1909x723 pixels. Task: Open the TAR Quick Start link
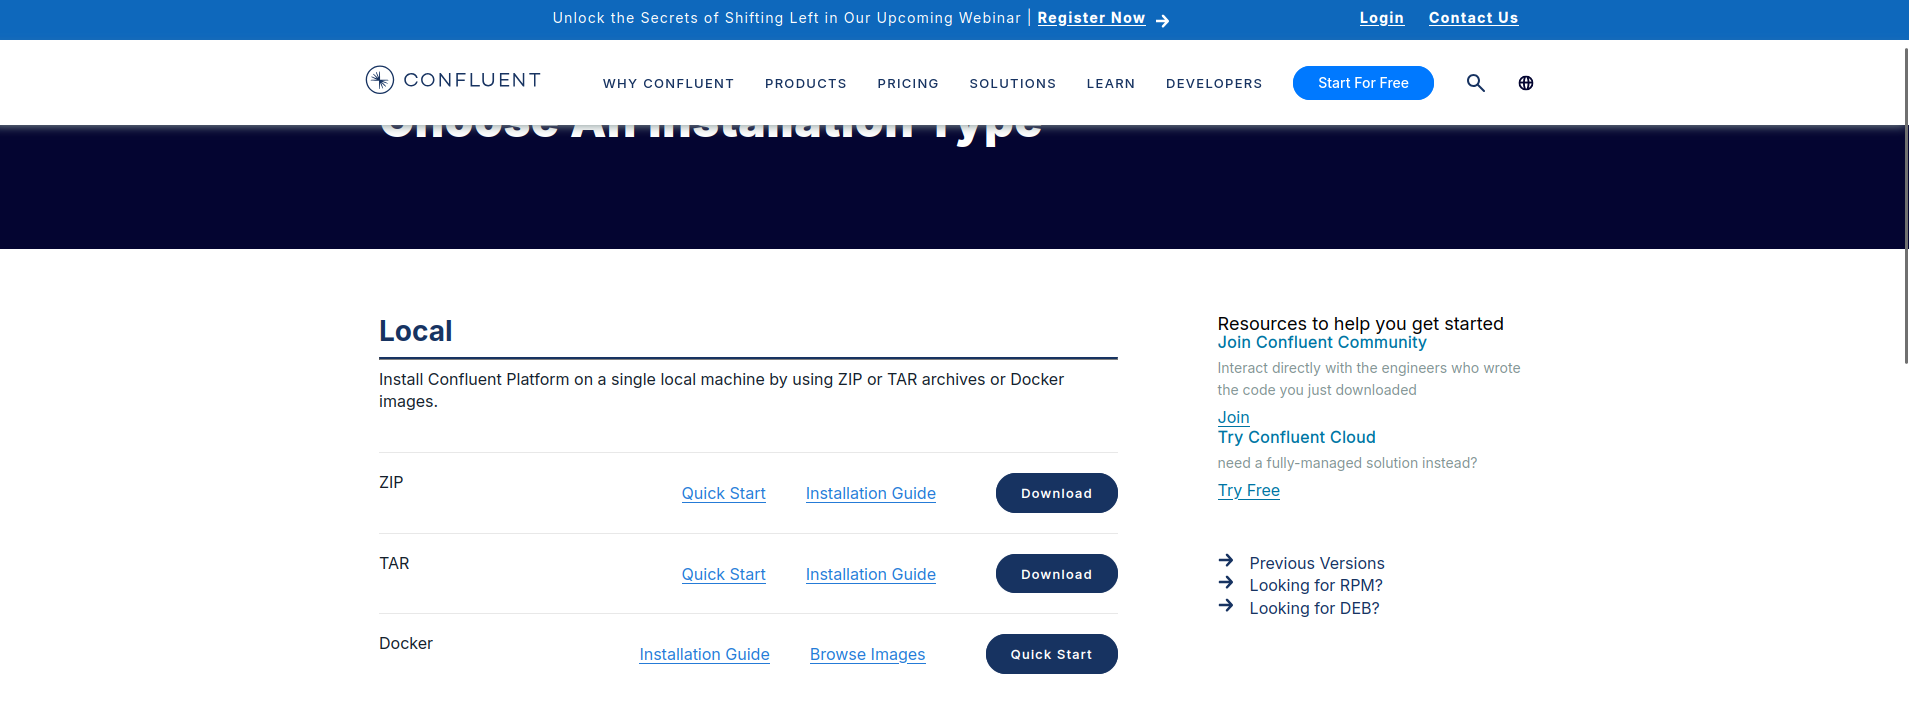point(723,575)
